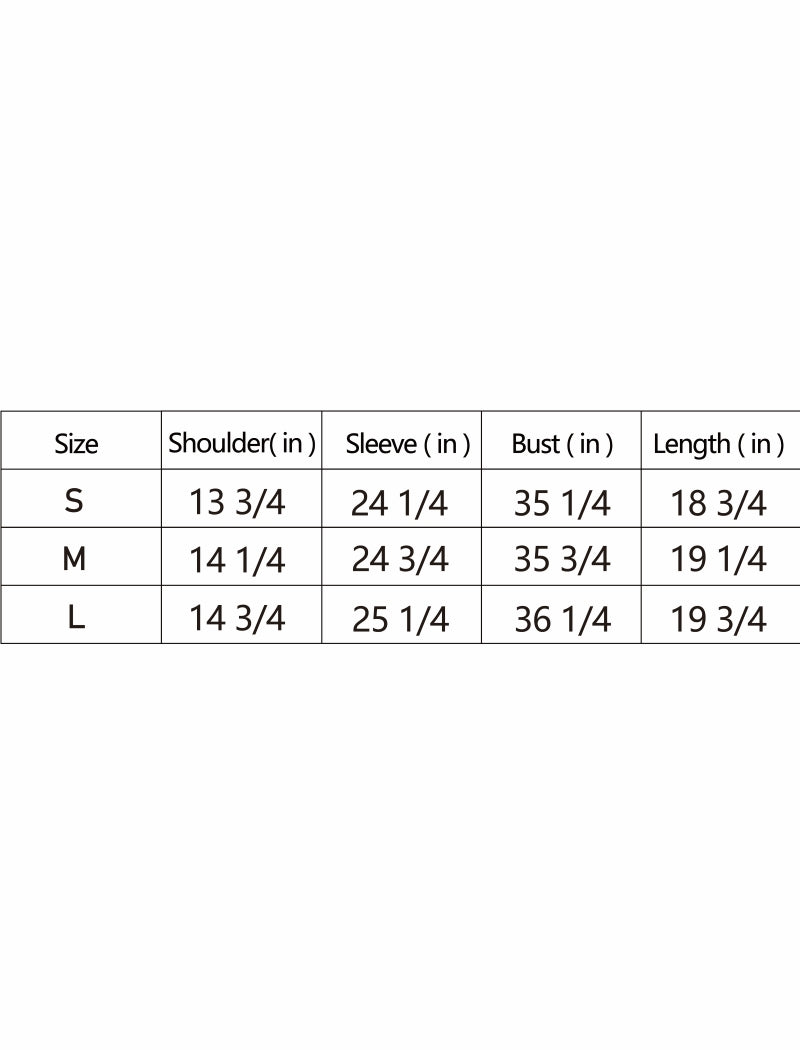
Task: Select the Bust (in) header cell
Action: pos(562,444)
